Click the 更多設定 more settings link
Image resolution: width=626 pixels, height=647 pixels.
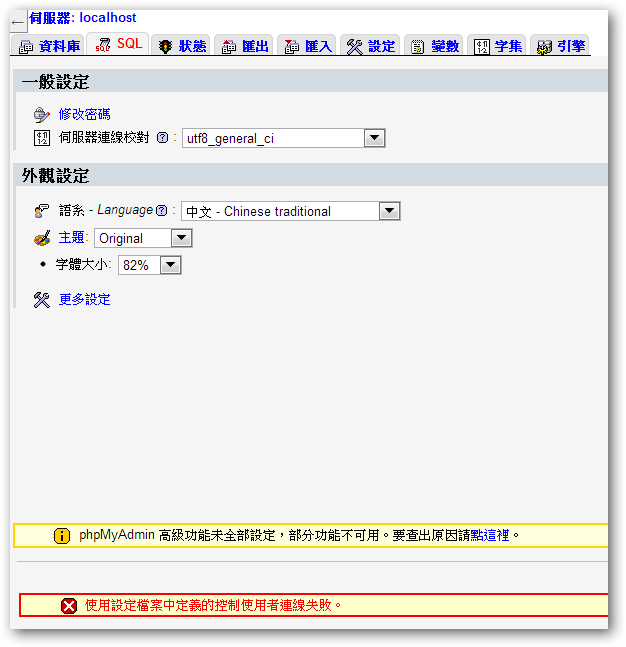click(x=85, y=299)
